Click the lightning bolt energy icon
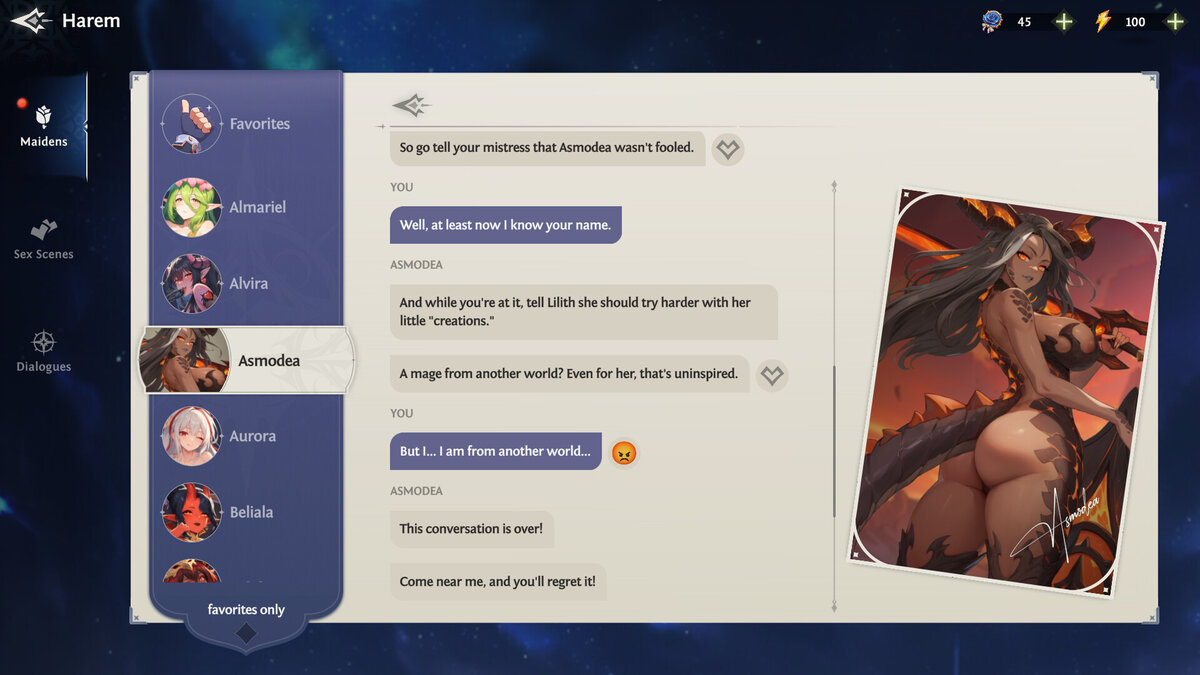The image size is (1200, 675). click(1103, 21)
